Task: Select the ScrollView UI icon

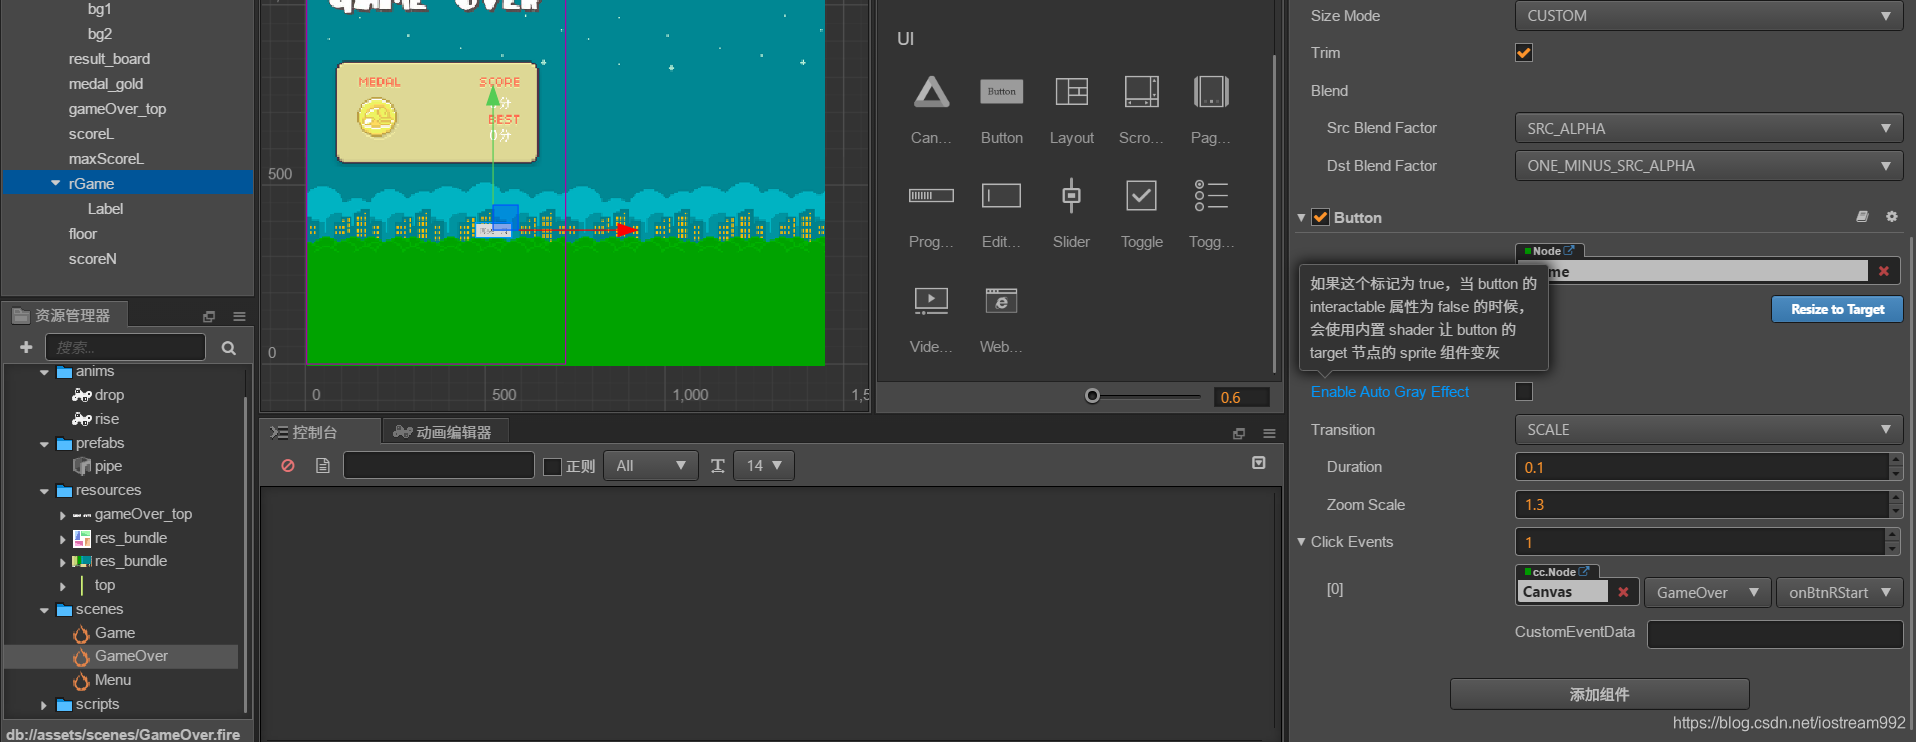Action: [1141, 92]
